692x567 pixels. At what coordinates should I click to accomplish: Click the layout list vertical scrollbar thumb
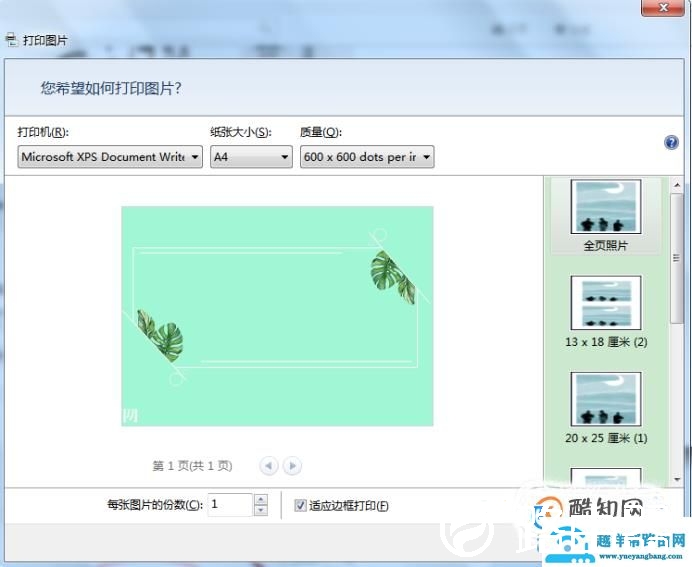[x=677, y=255]
